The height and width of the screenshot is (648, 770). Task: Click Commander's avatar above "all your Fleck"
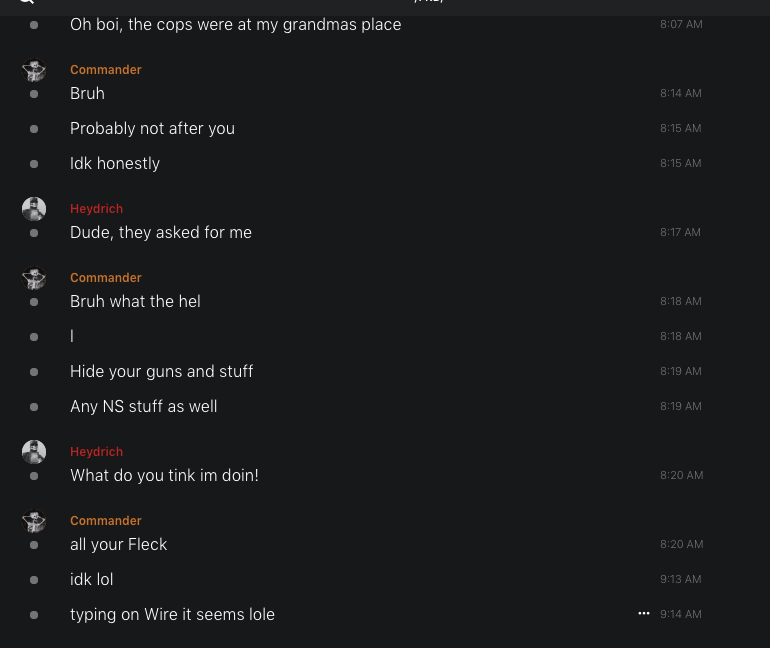[x=34, y=521]
